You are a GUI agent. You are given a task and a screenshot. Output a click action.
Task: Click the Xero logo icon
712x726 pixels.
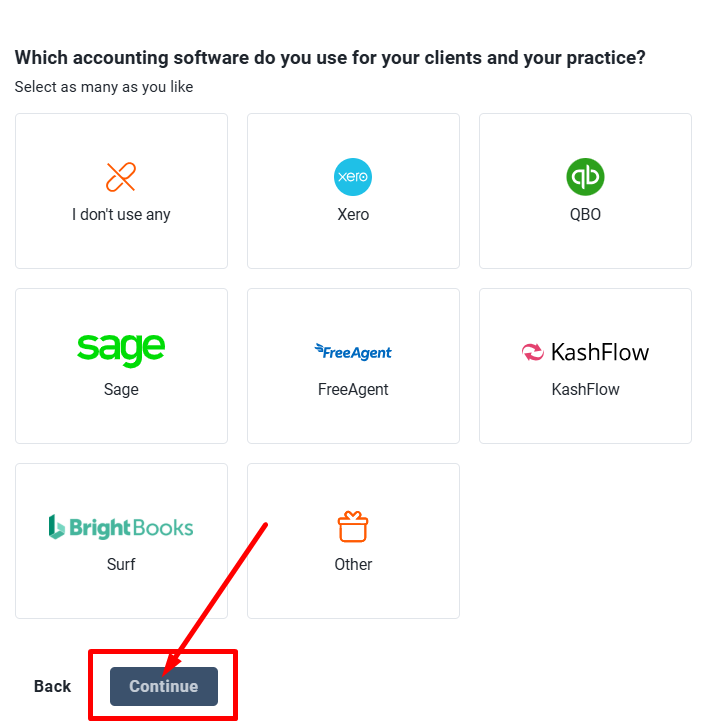point(353,177)
